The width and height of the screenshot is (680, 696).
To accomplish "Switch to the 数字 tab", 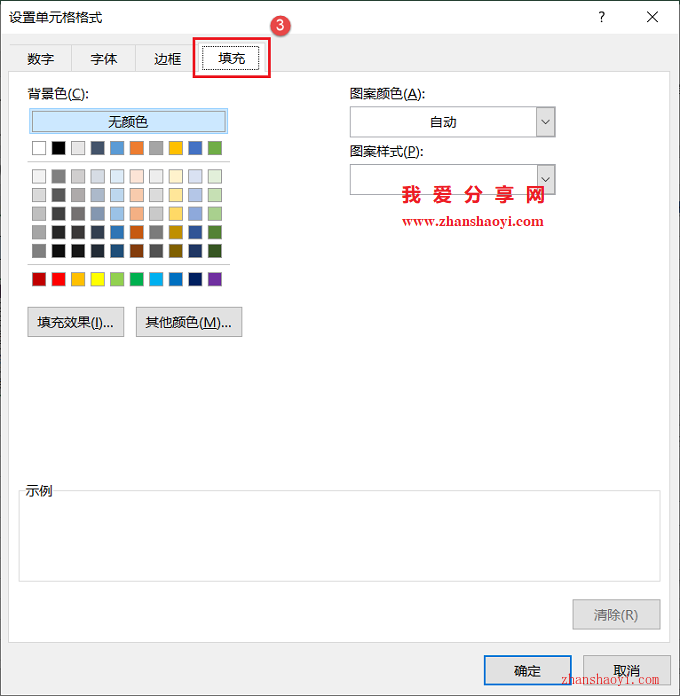I will [x=40, y=59].
